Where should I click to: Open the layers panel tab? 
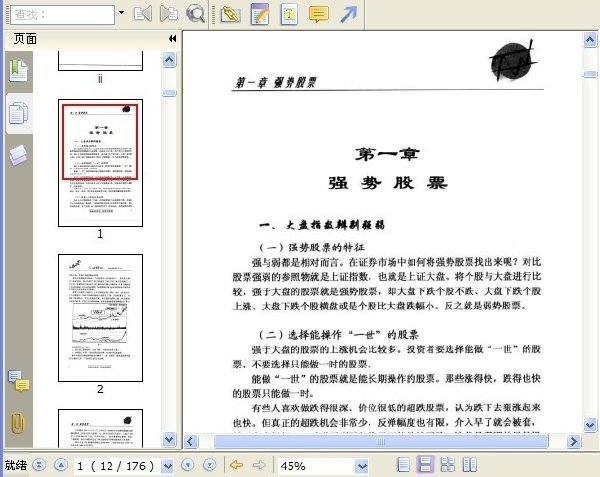point(18,155)
